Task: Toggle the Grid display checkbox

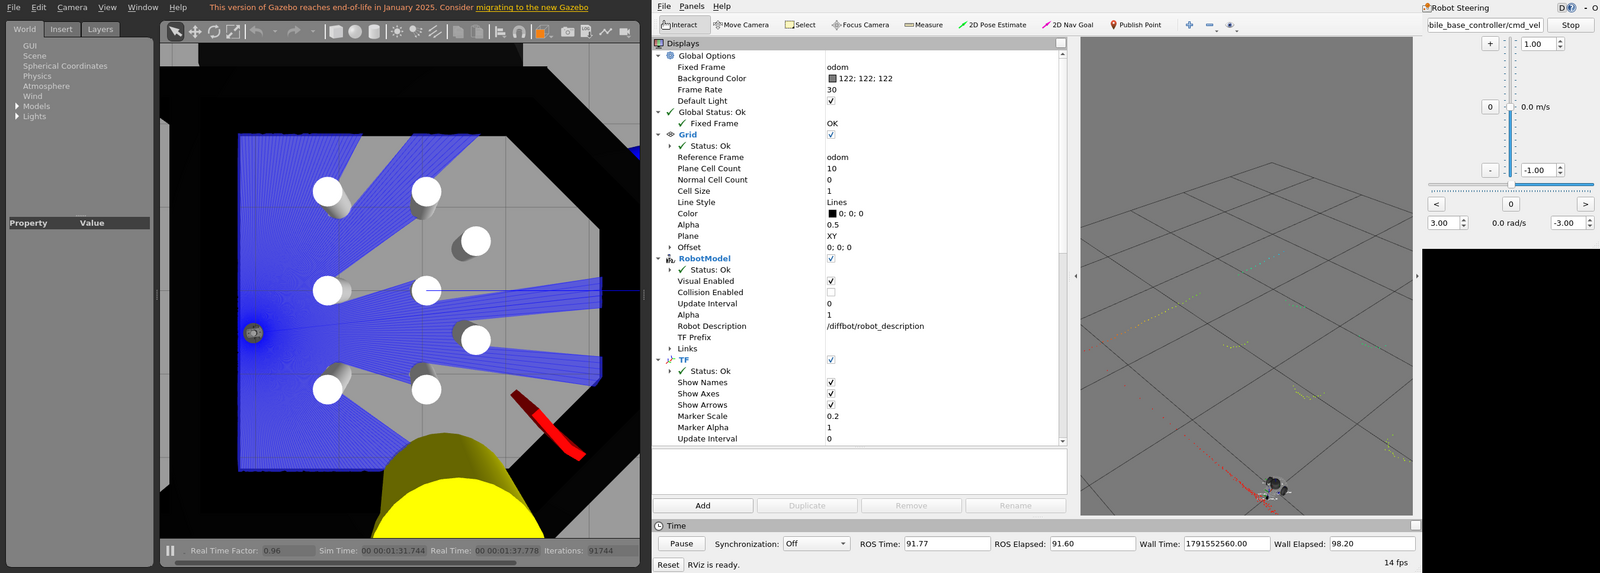Action: (x=831, y=135)
